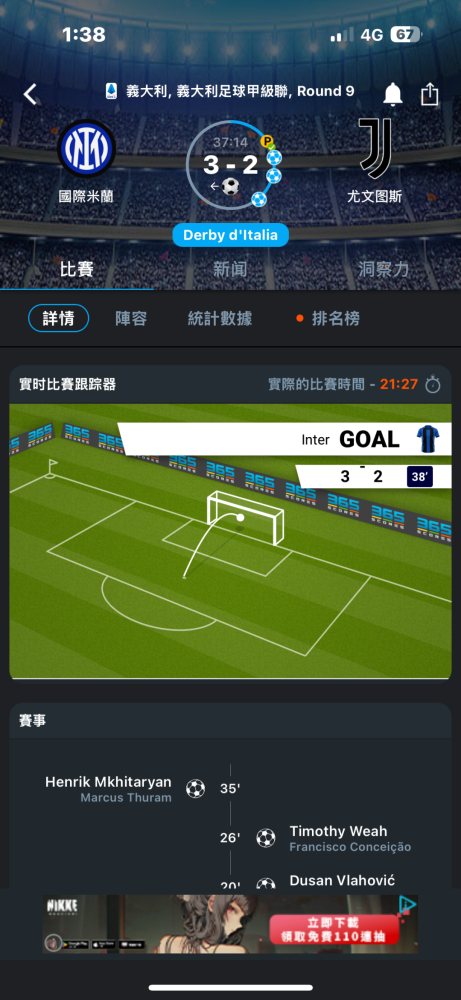This screenshot has width=461, height=1000.
Task: Open the NIKKE download ad banner
Action: coord(230,924)
